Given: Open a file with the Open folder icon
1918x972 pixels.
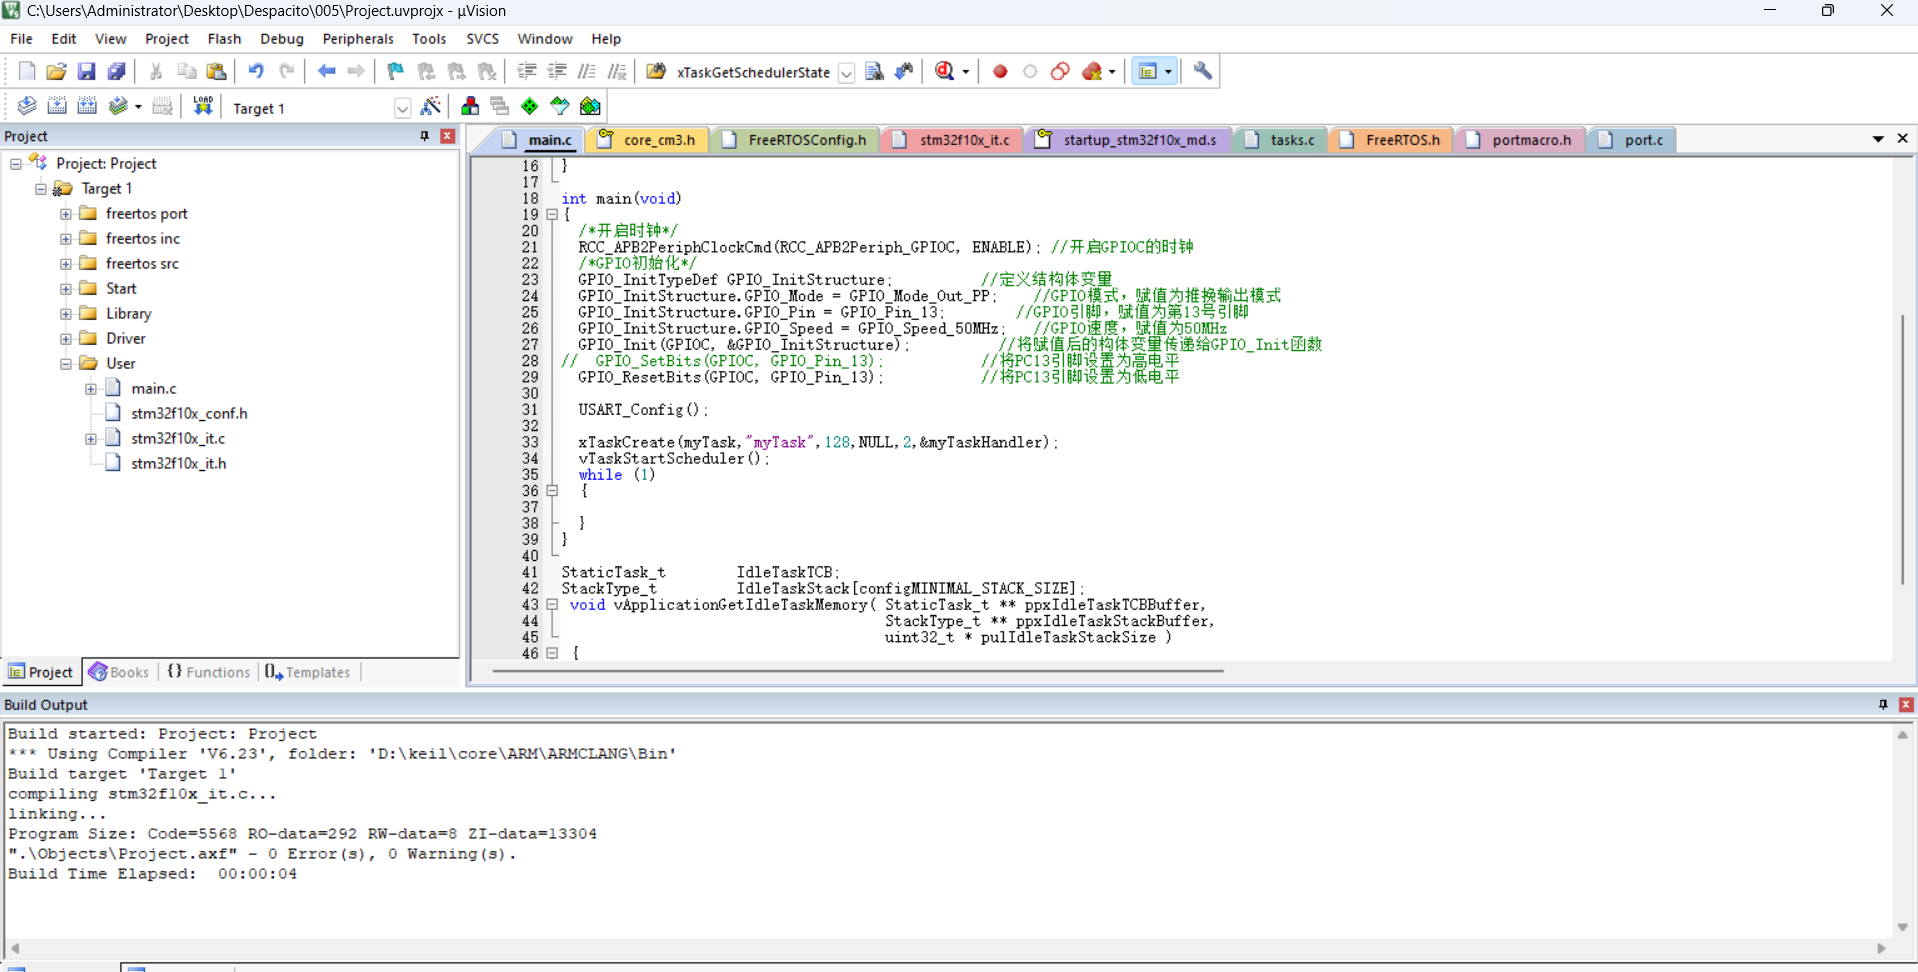Looking at the screenshot, I should pyautogui.click(x=57, y=71).
